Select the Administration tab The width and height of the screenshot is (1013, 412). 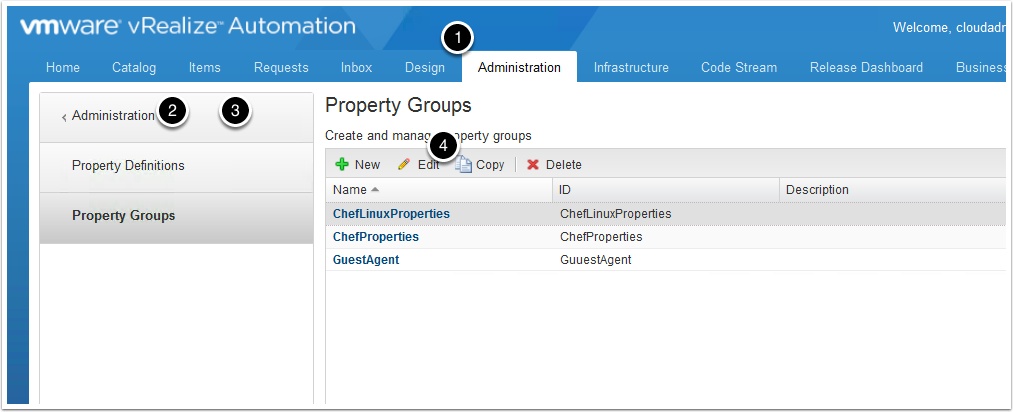[x=519, y=67]
